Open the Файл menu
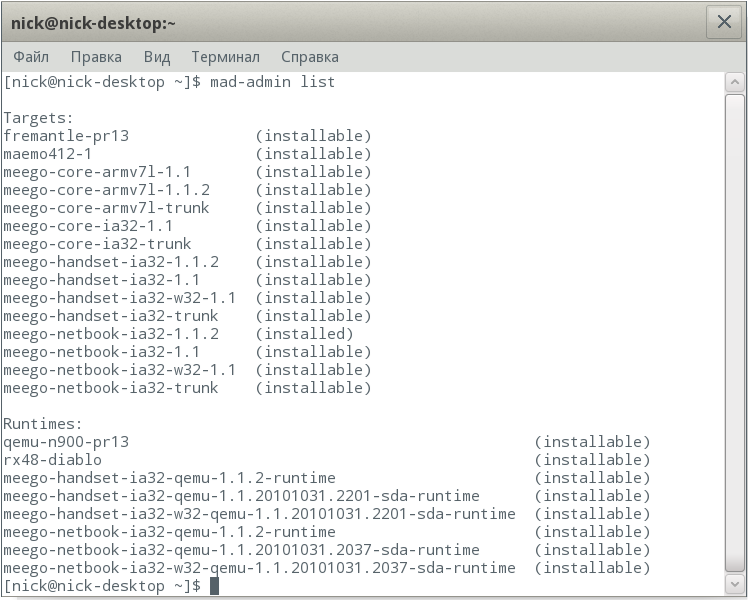The width and height of the screenshot is (748, 600). [31, 57]
